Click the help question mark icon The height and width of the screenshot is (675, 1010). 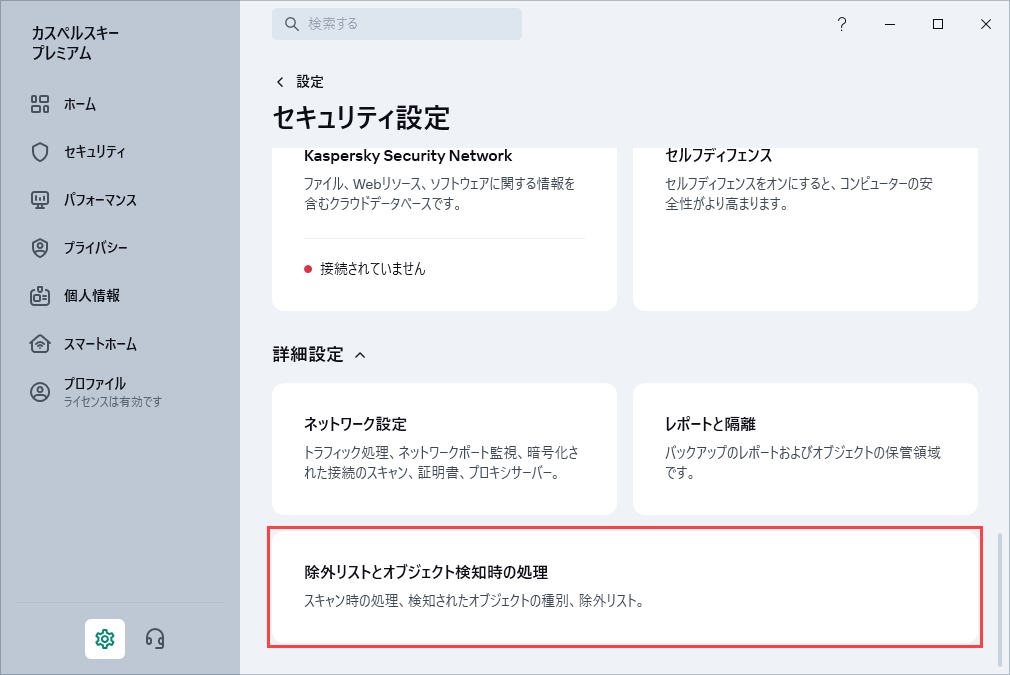tap(842, 24)
